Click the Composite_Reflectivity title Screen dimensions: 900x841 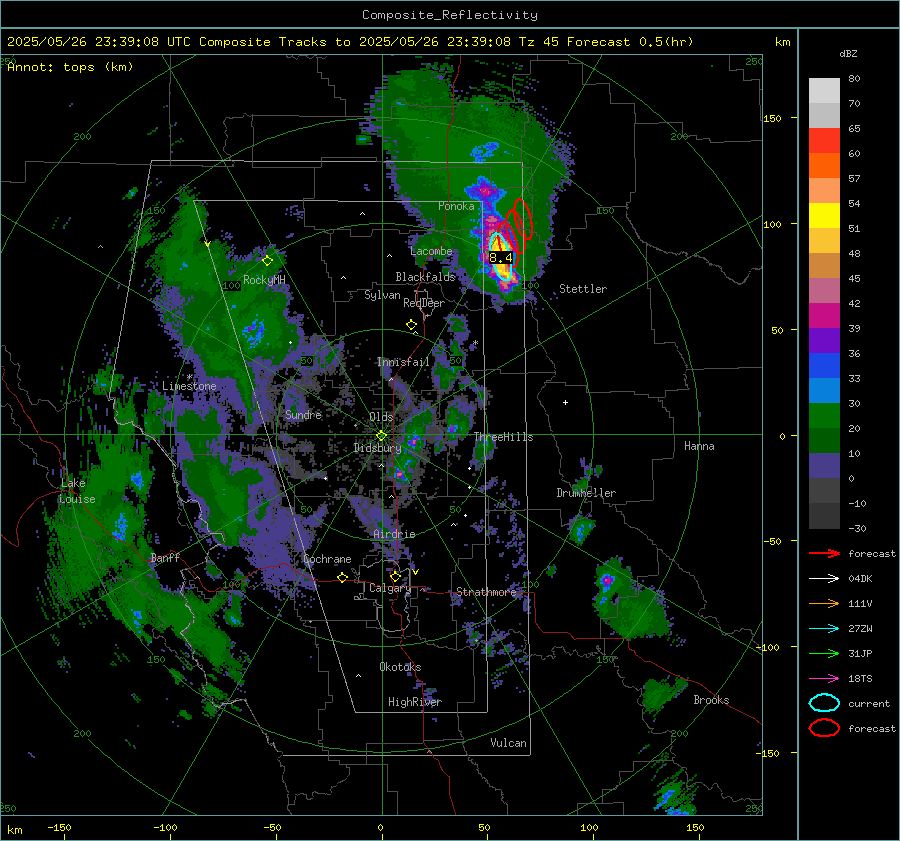(x=450, y=15)
